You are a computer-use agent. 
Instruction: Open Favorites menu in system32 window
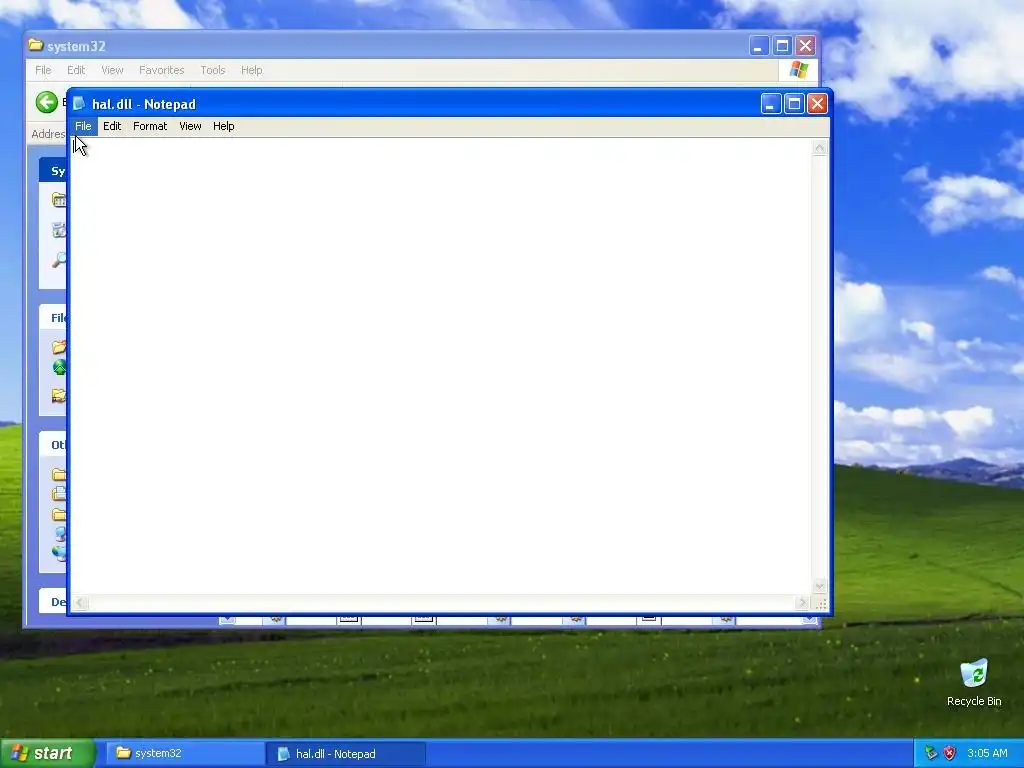tap(161, 70)
